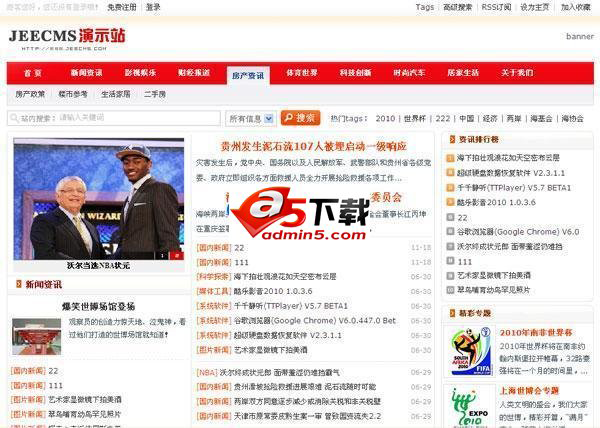Click the [NBA] category tag
Viewport: 600px width, 428px height.
pos(207,372)
